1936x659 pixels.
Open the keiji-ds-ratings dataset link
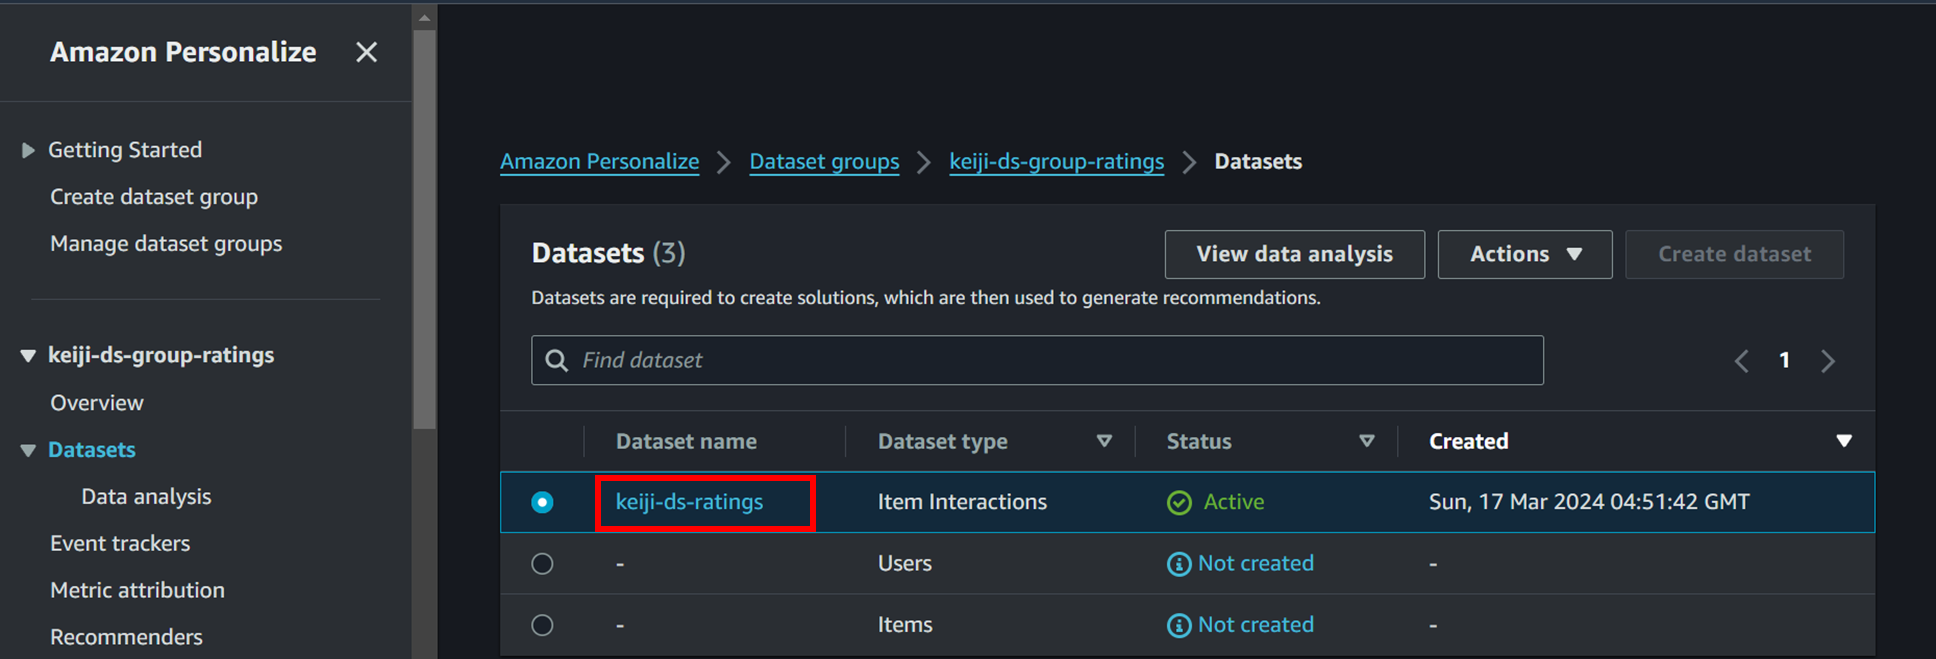689,502
